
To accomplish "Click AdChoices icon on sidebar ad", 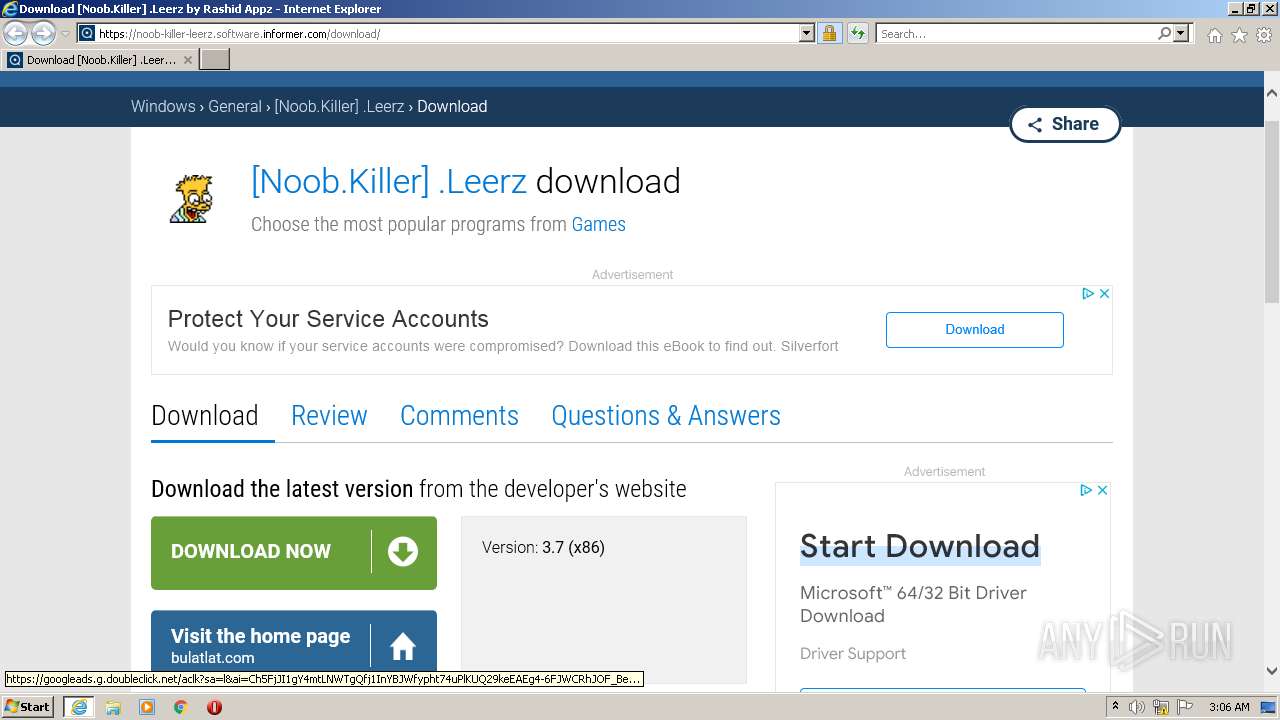I will pos(1086,490).
